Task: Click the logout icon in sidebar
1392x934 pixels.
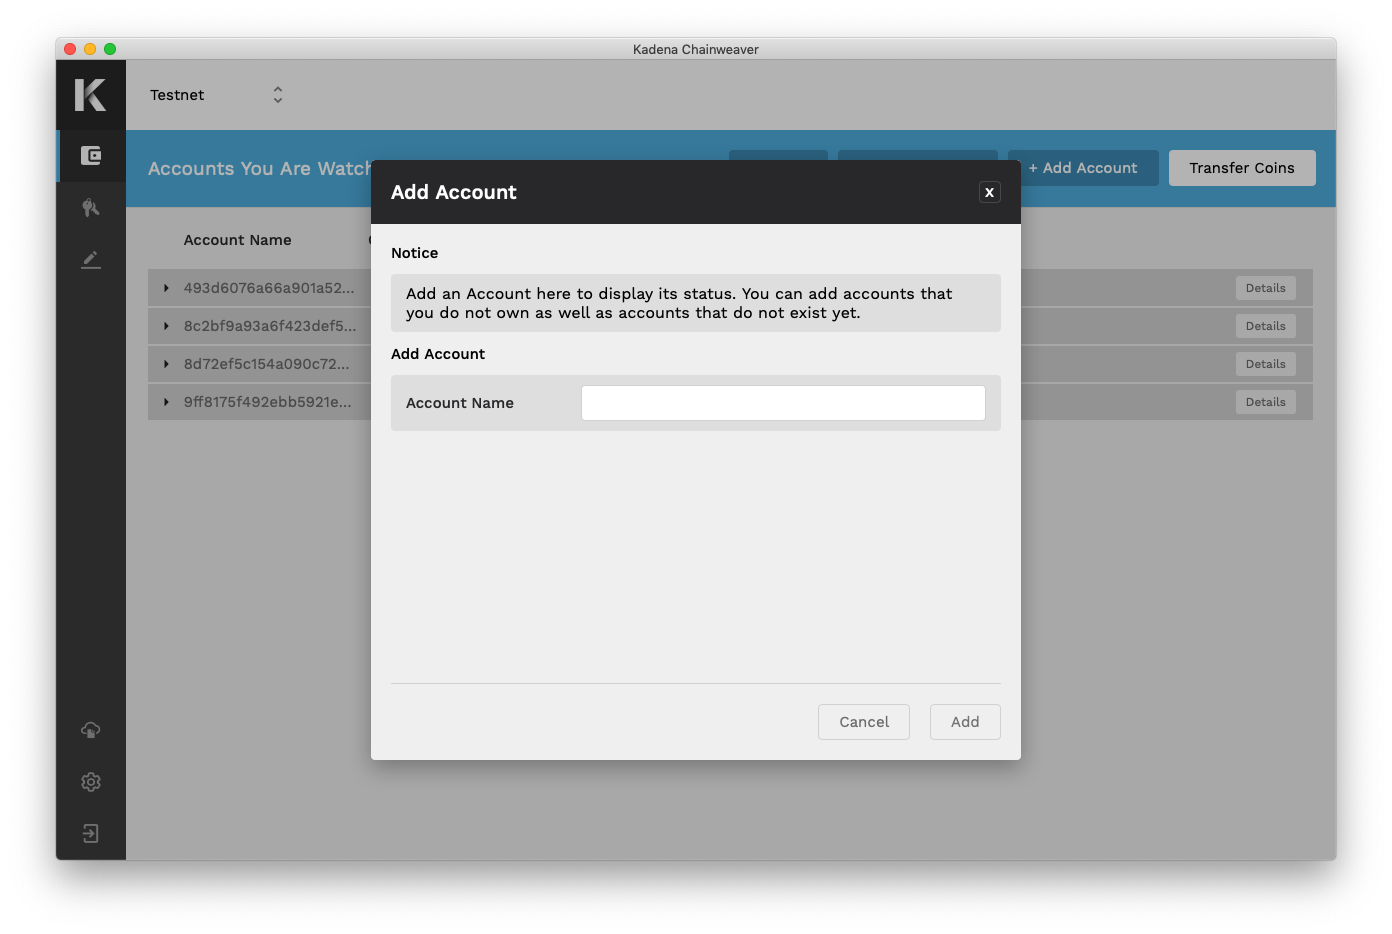Action: point(91,834)
